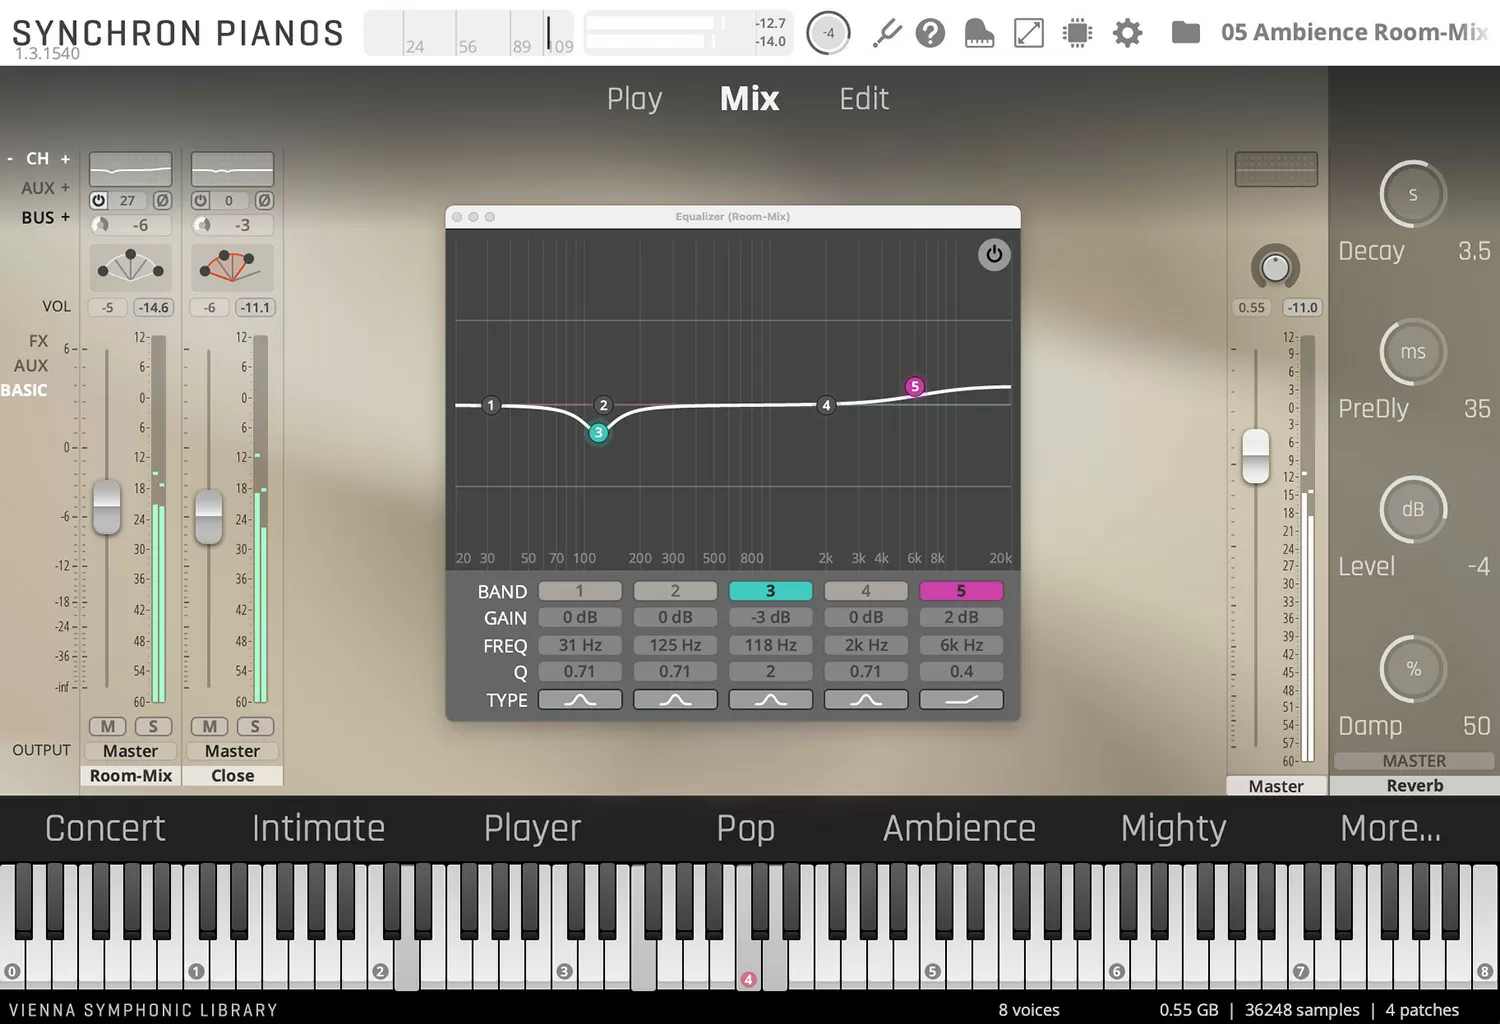Click the help question mark icon
The width and height of the screenshot is (1500, 1024).
pyautogui.click(x=930, y=33)
